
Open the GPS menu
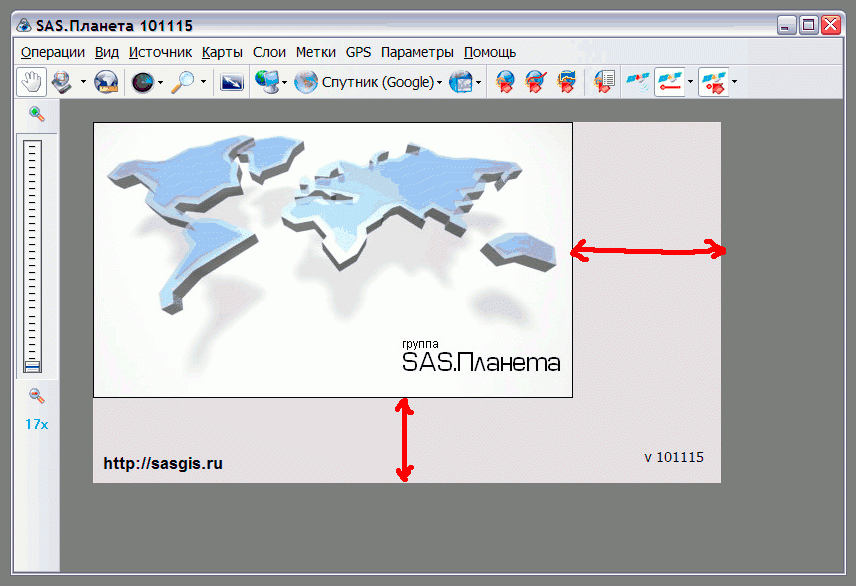[x=358, y=52]
